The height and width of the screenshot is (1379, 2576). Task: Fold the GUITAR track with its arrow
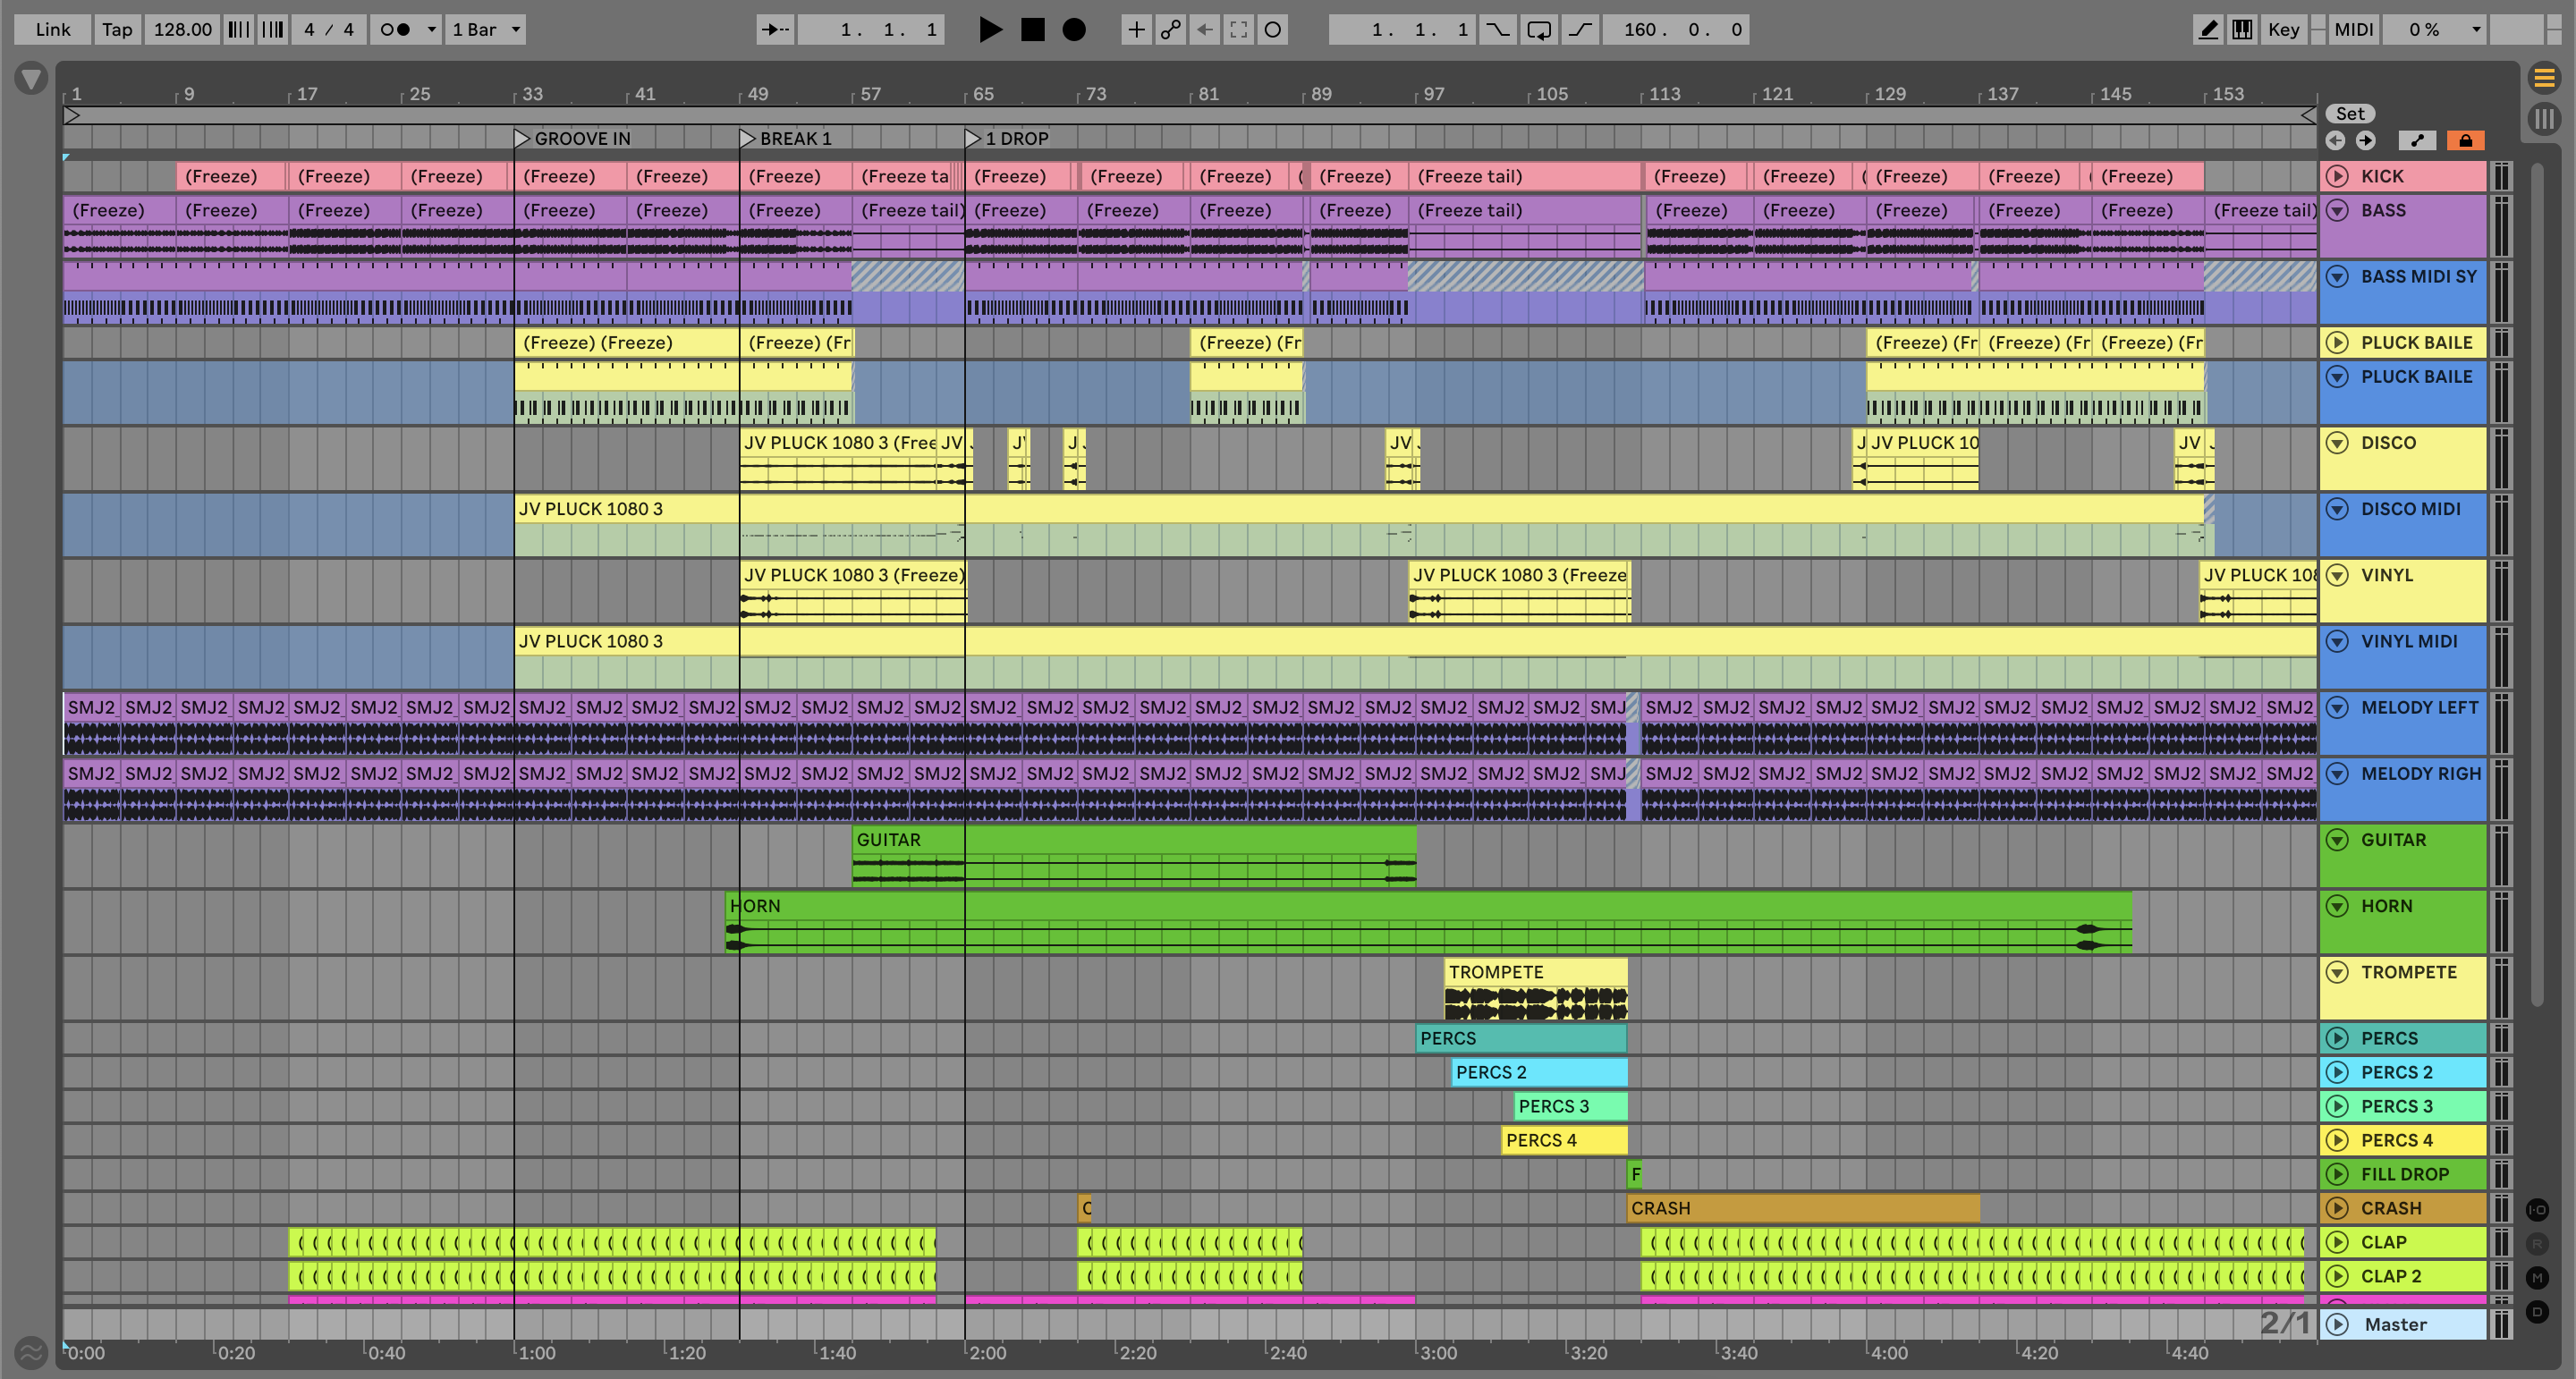[x=2337, y=840]
